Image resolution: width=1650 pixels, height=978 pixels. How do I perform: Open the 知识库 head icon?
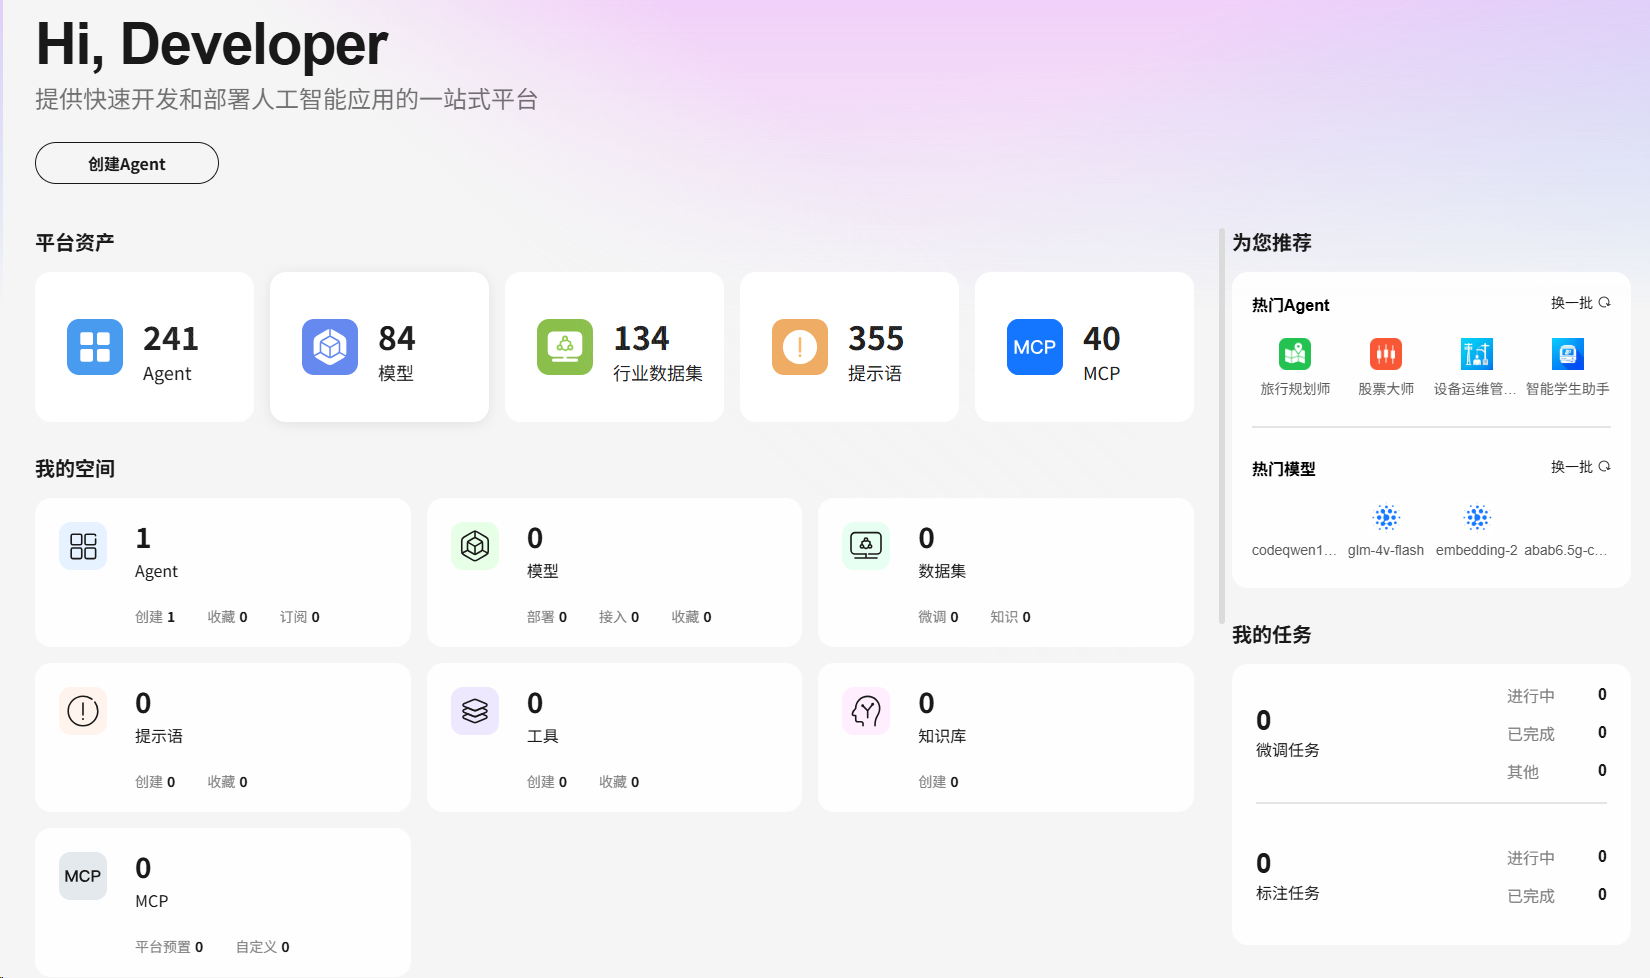click(x=866, y=711)
